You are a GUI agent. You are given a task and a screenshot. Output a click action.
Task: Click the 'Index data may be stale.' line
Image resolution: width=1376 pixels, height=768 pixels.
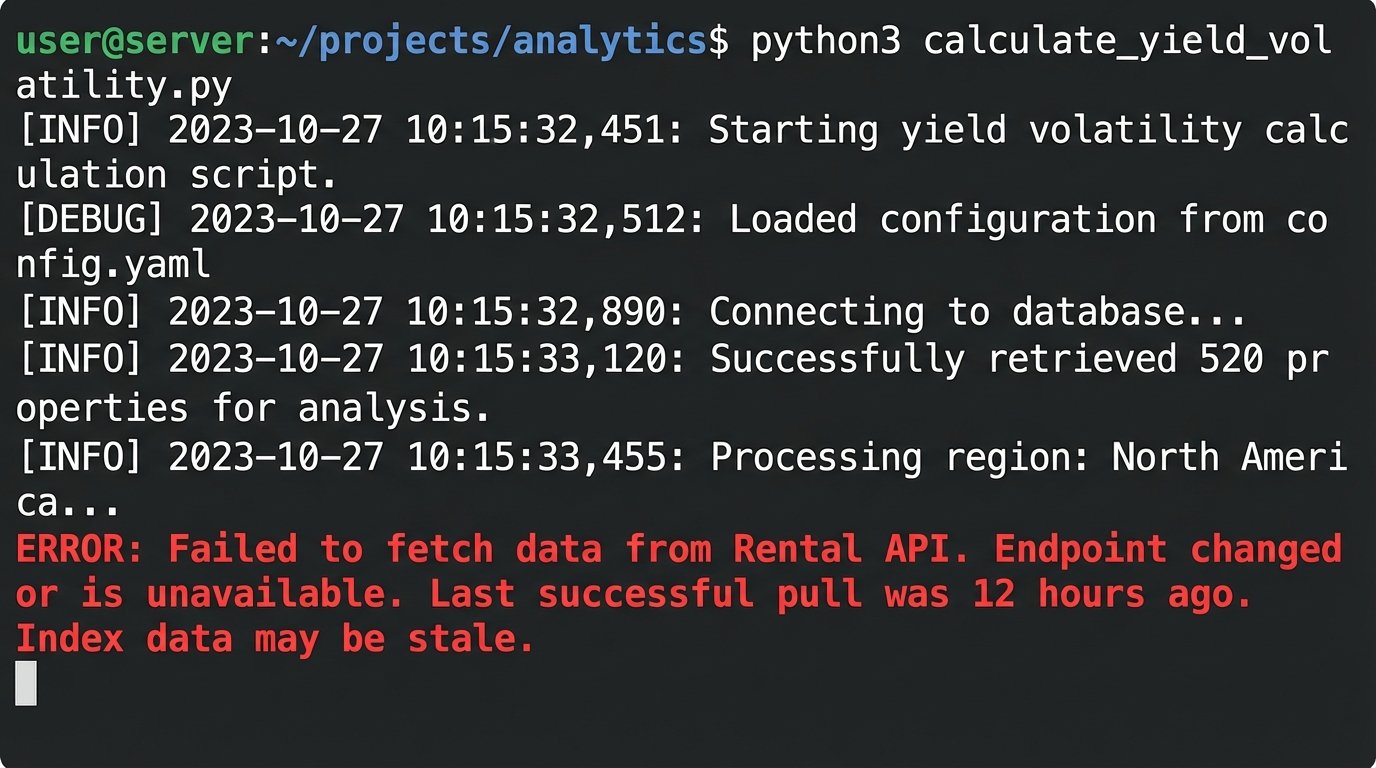pyautogui.click(x=275, y=639)
